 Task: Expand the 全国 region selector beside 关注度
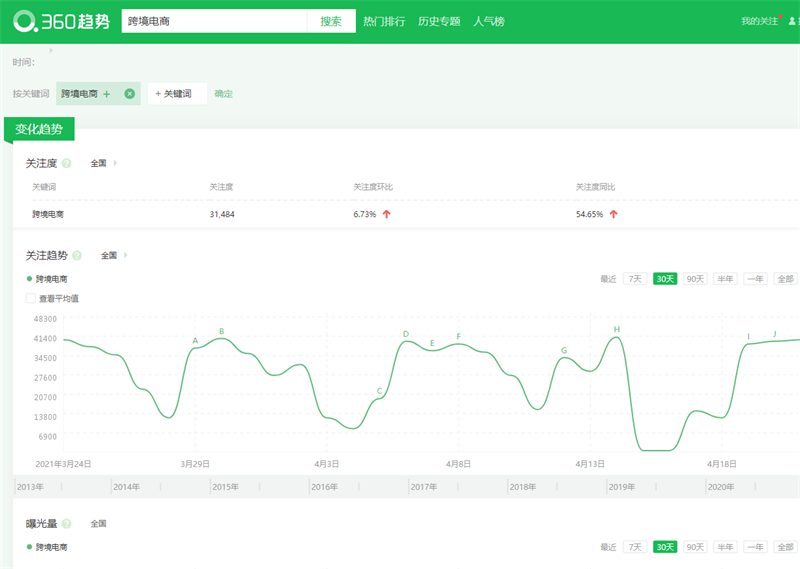[x=104, y=163]
